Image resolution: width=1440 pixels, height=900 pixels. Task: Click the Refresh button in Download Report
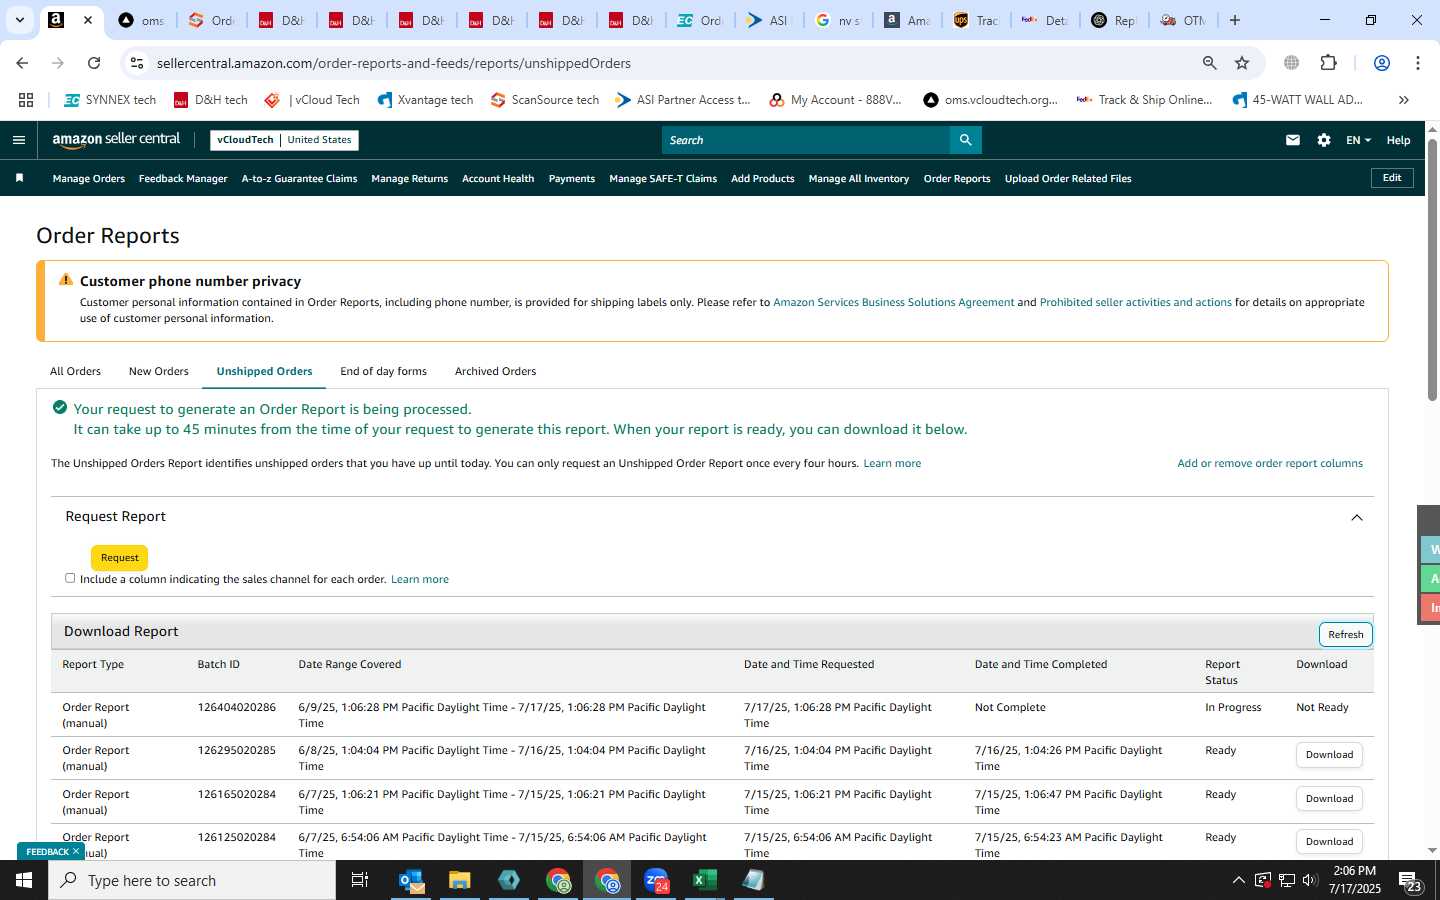(x=1345, y=635)
